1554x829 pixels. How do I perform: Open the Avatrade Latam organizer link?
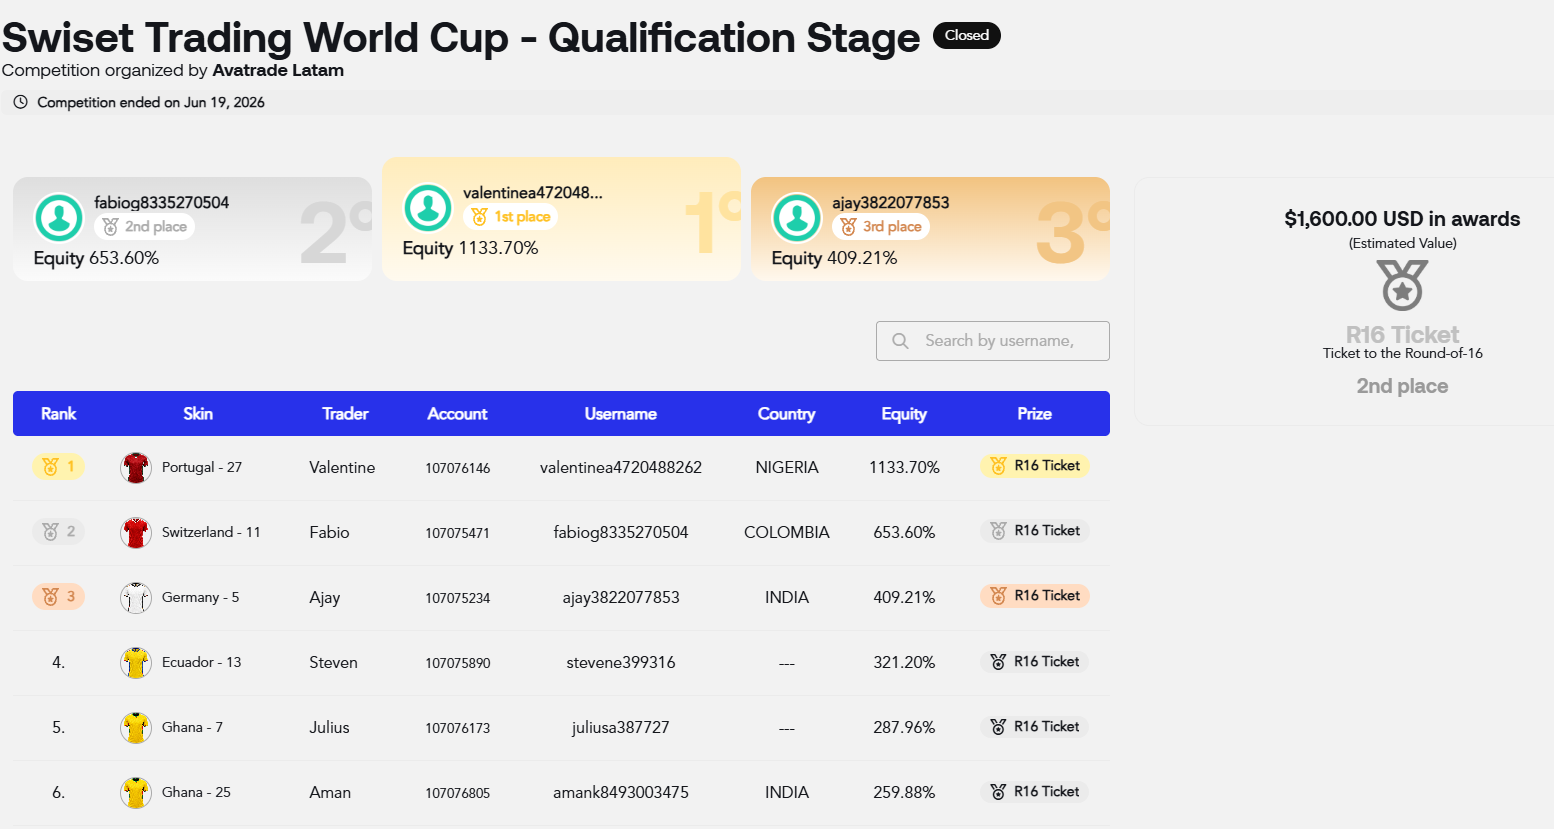pos(278,70)
